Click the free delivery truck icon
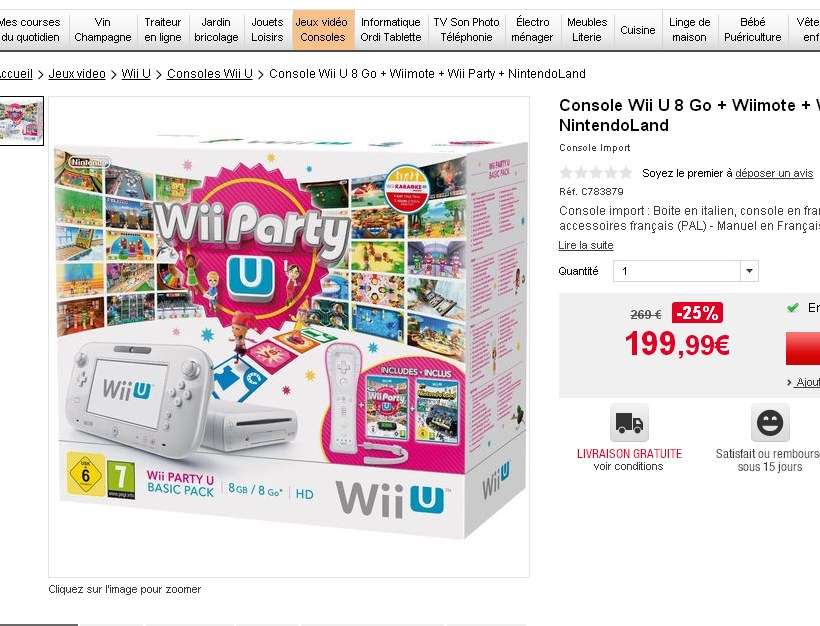Screen dimensions: 820x626 pyautogui.click(x=629, y=423)
